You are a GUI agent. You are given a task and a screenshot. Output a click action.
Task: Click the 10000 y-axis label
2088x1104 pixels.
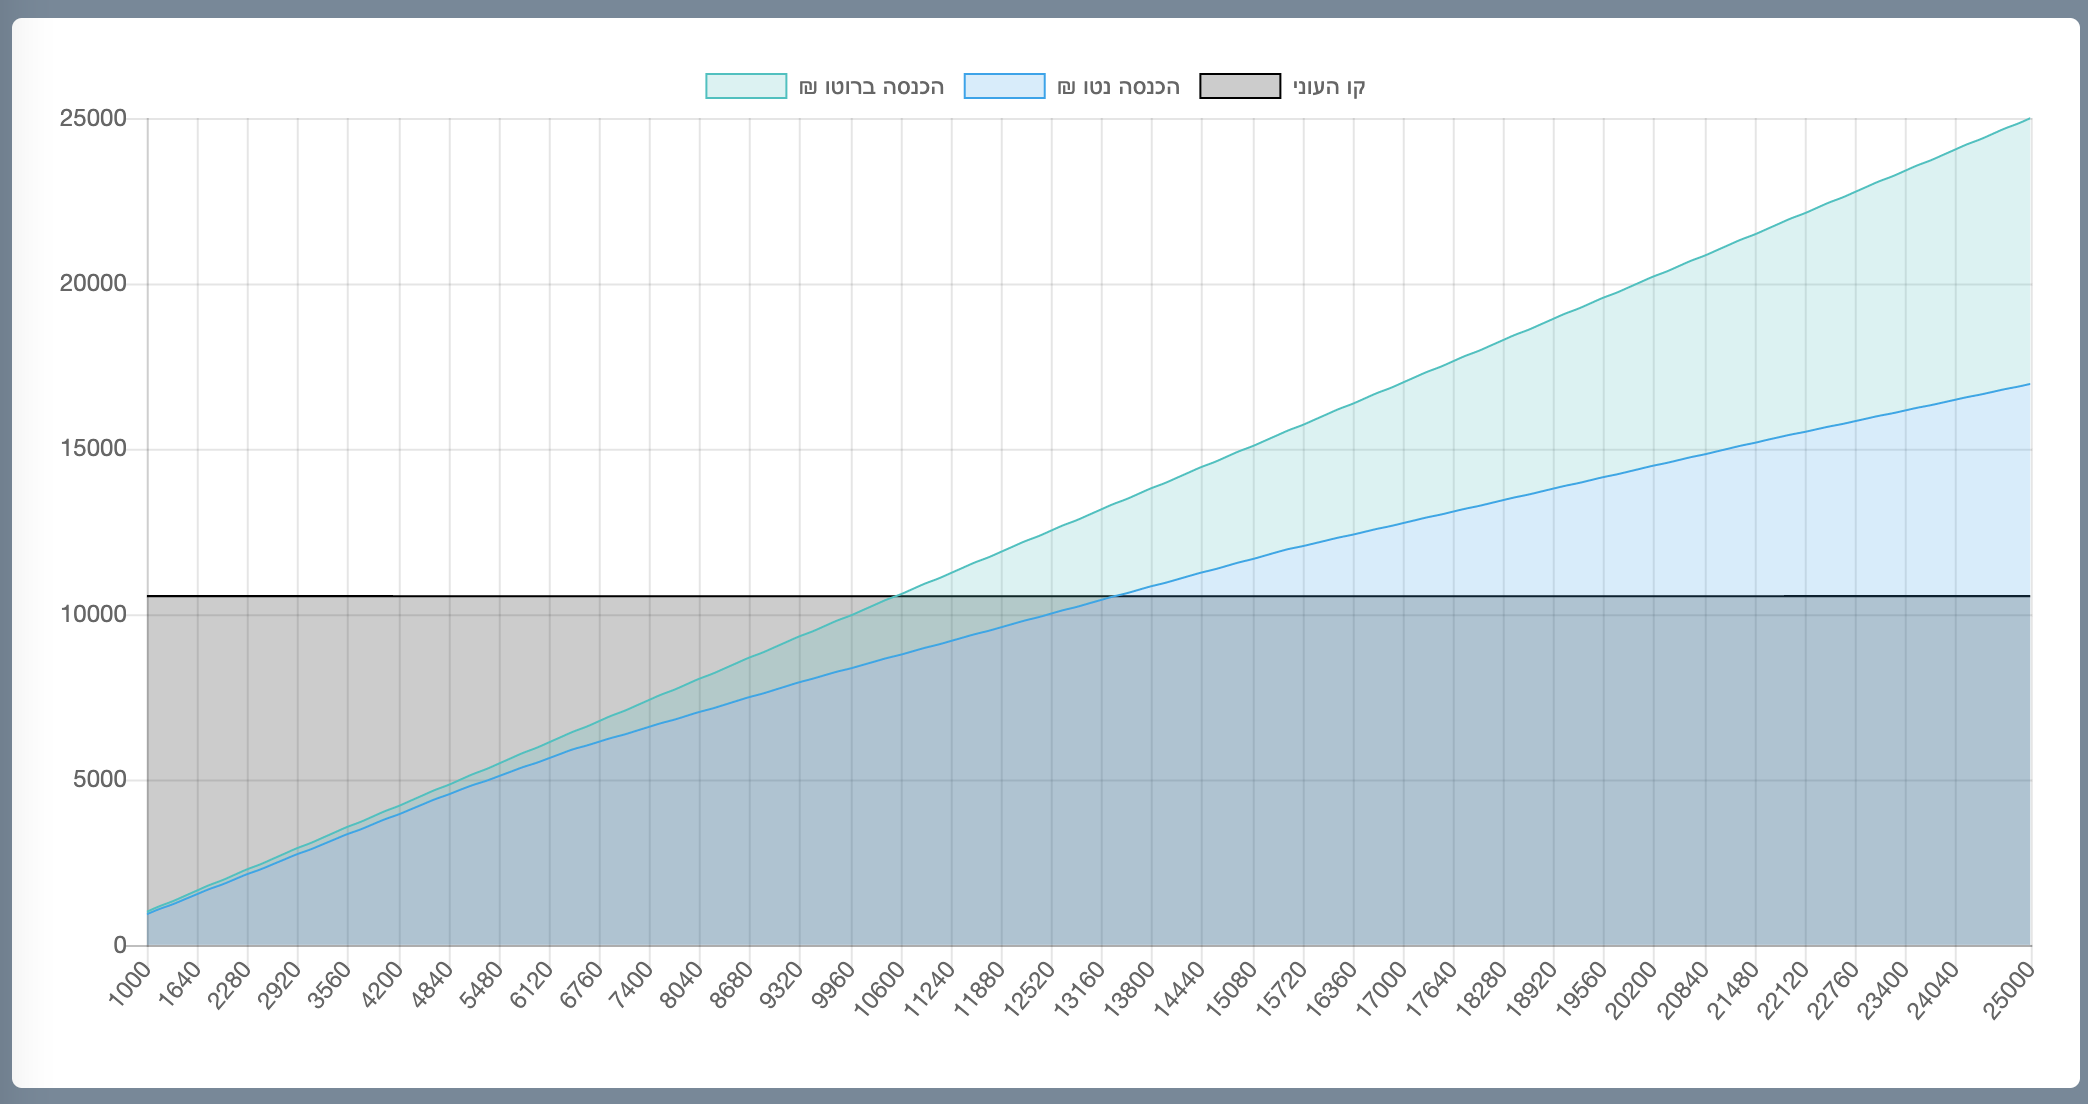(x=93, y=614)
